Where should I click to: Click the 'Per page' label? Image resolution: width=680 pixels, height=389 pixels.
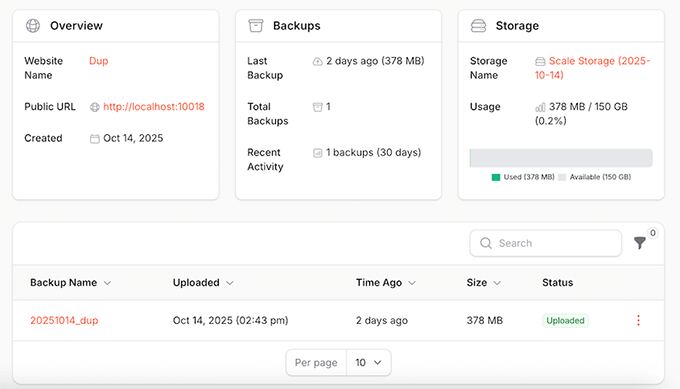coord(316,363)
